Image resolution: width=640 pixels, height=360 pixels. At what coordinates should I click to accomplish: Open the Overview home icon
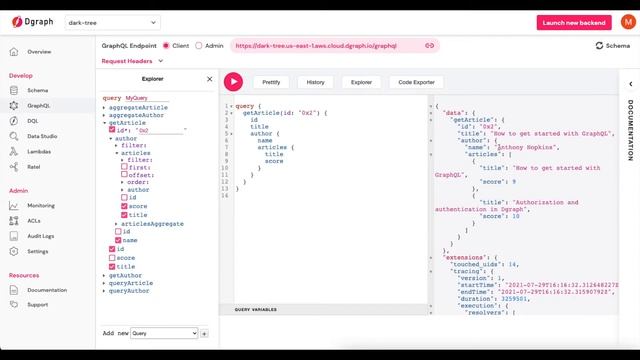coord(14,52)
